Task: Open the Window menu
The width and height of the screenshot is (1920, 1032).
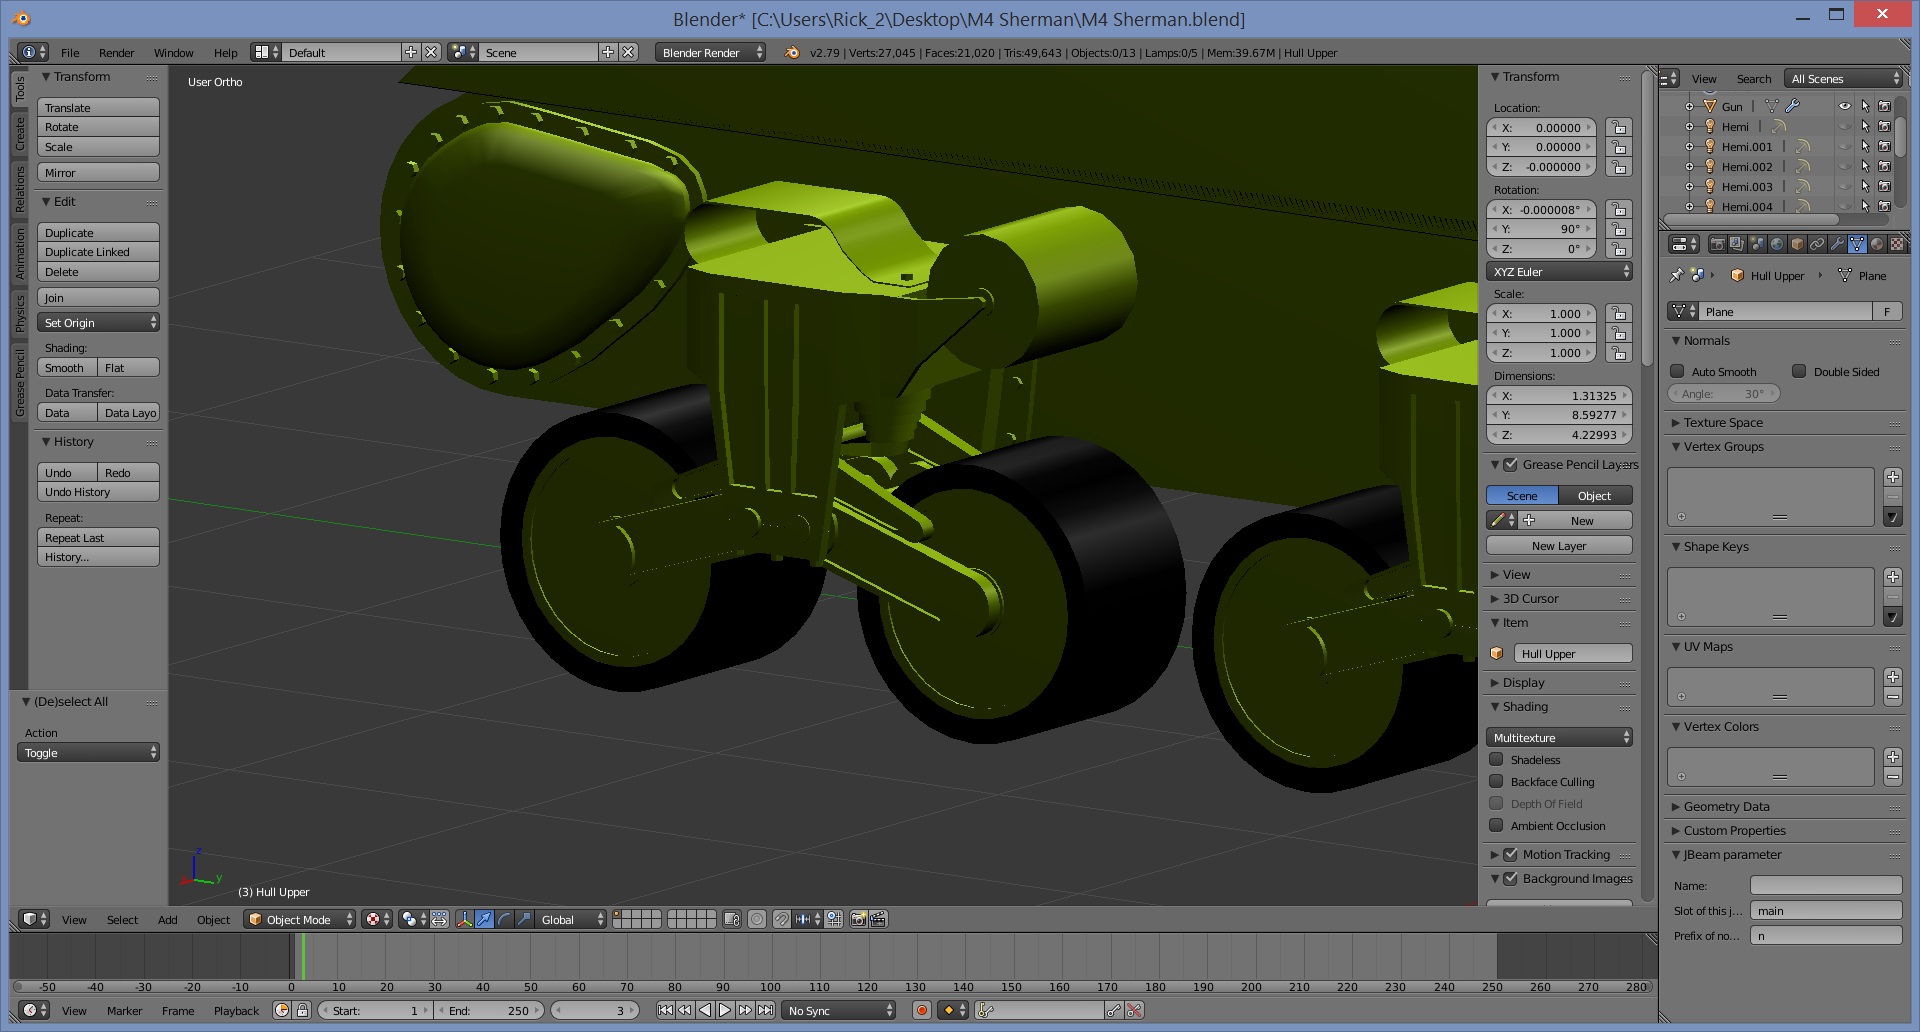Action: coord(173,53)
